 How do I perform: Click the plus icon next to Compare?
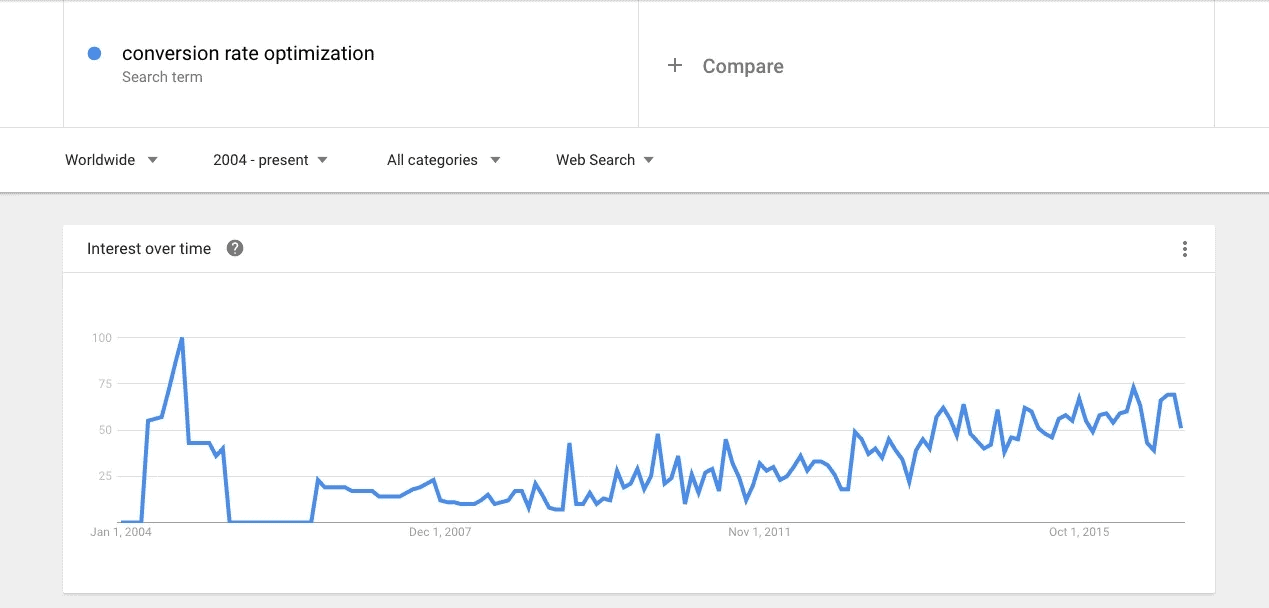[674, 65]
